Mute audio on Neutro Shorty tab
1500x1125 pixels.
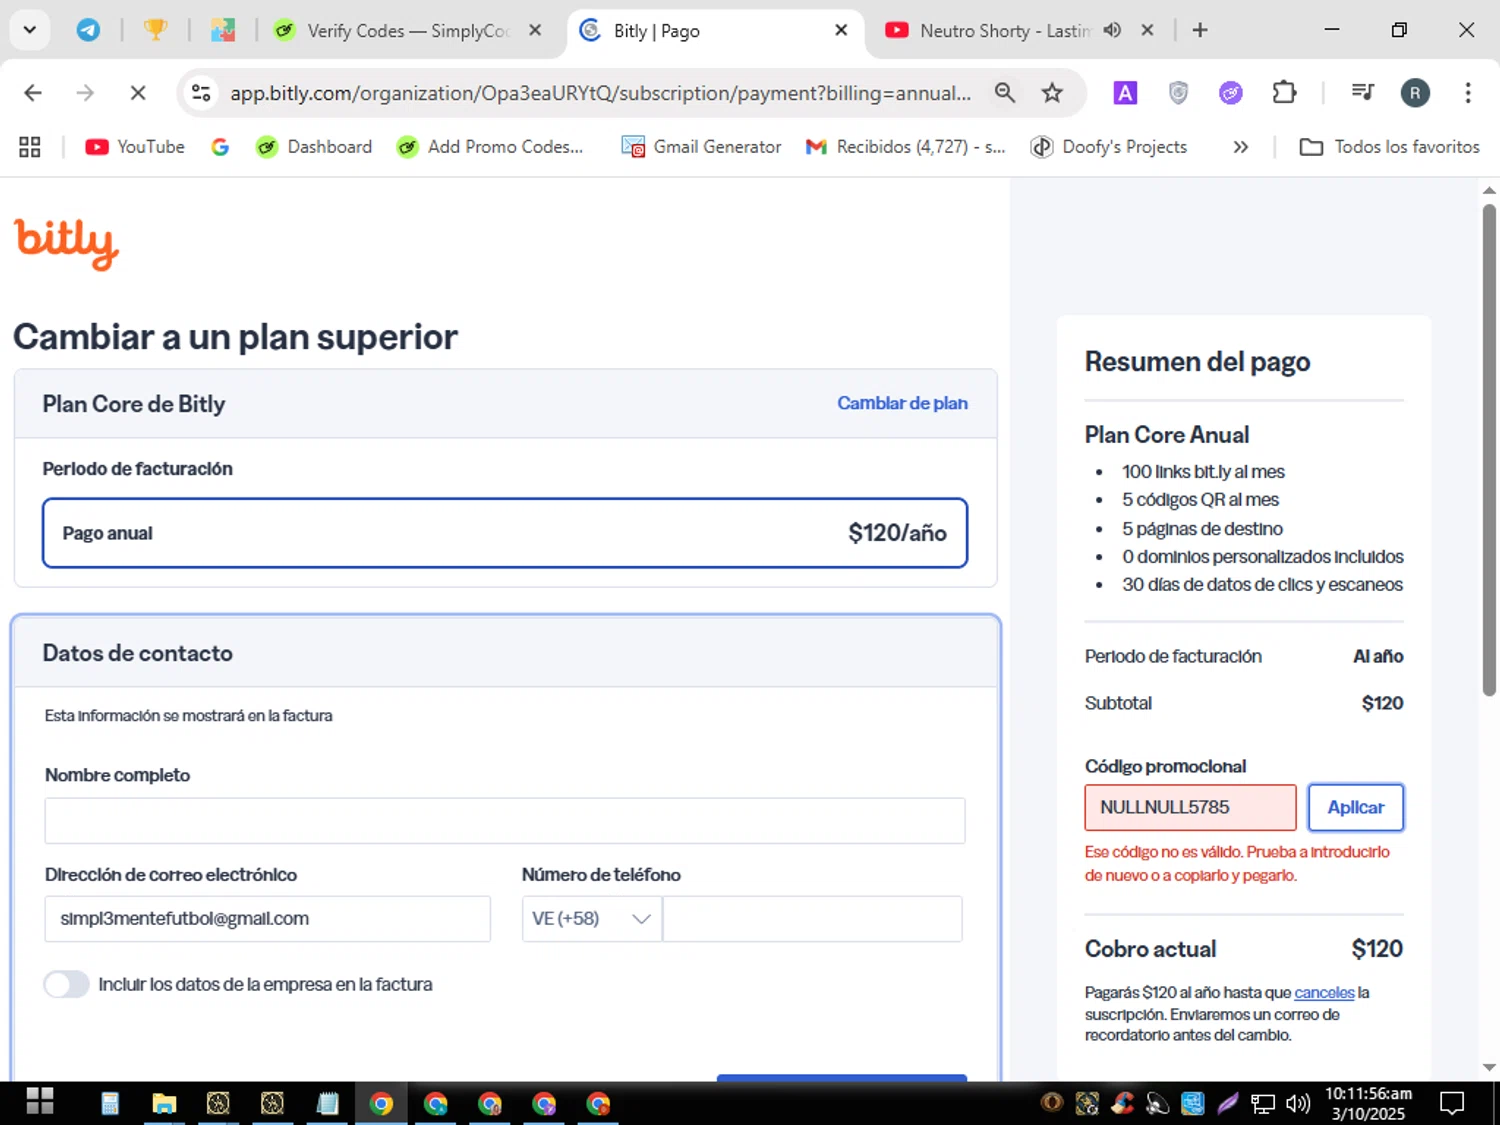pyautogui.click(x=1112, y=30)
